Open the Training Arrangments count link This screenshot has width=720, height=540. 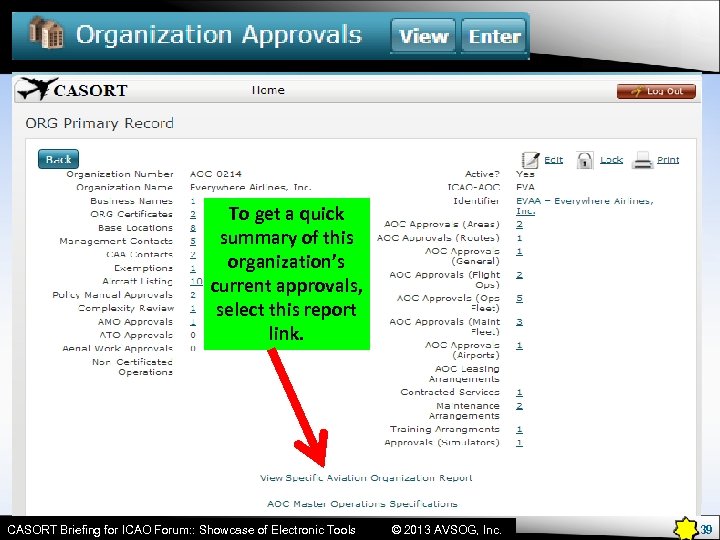click(519, 429)
